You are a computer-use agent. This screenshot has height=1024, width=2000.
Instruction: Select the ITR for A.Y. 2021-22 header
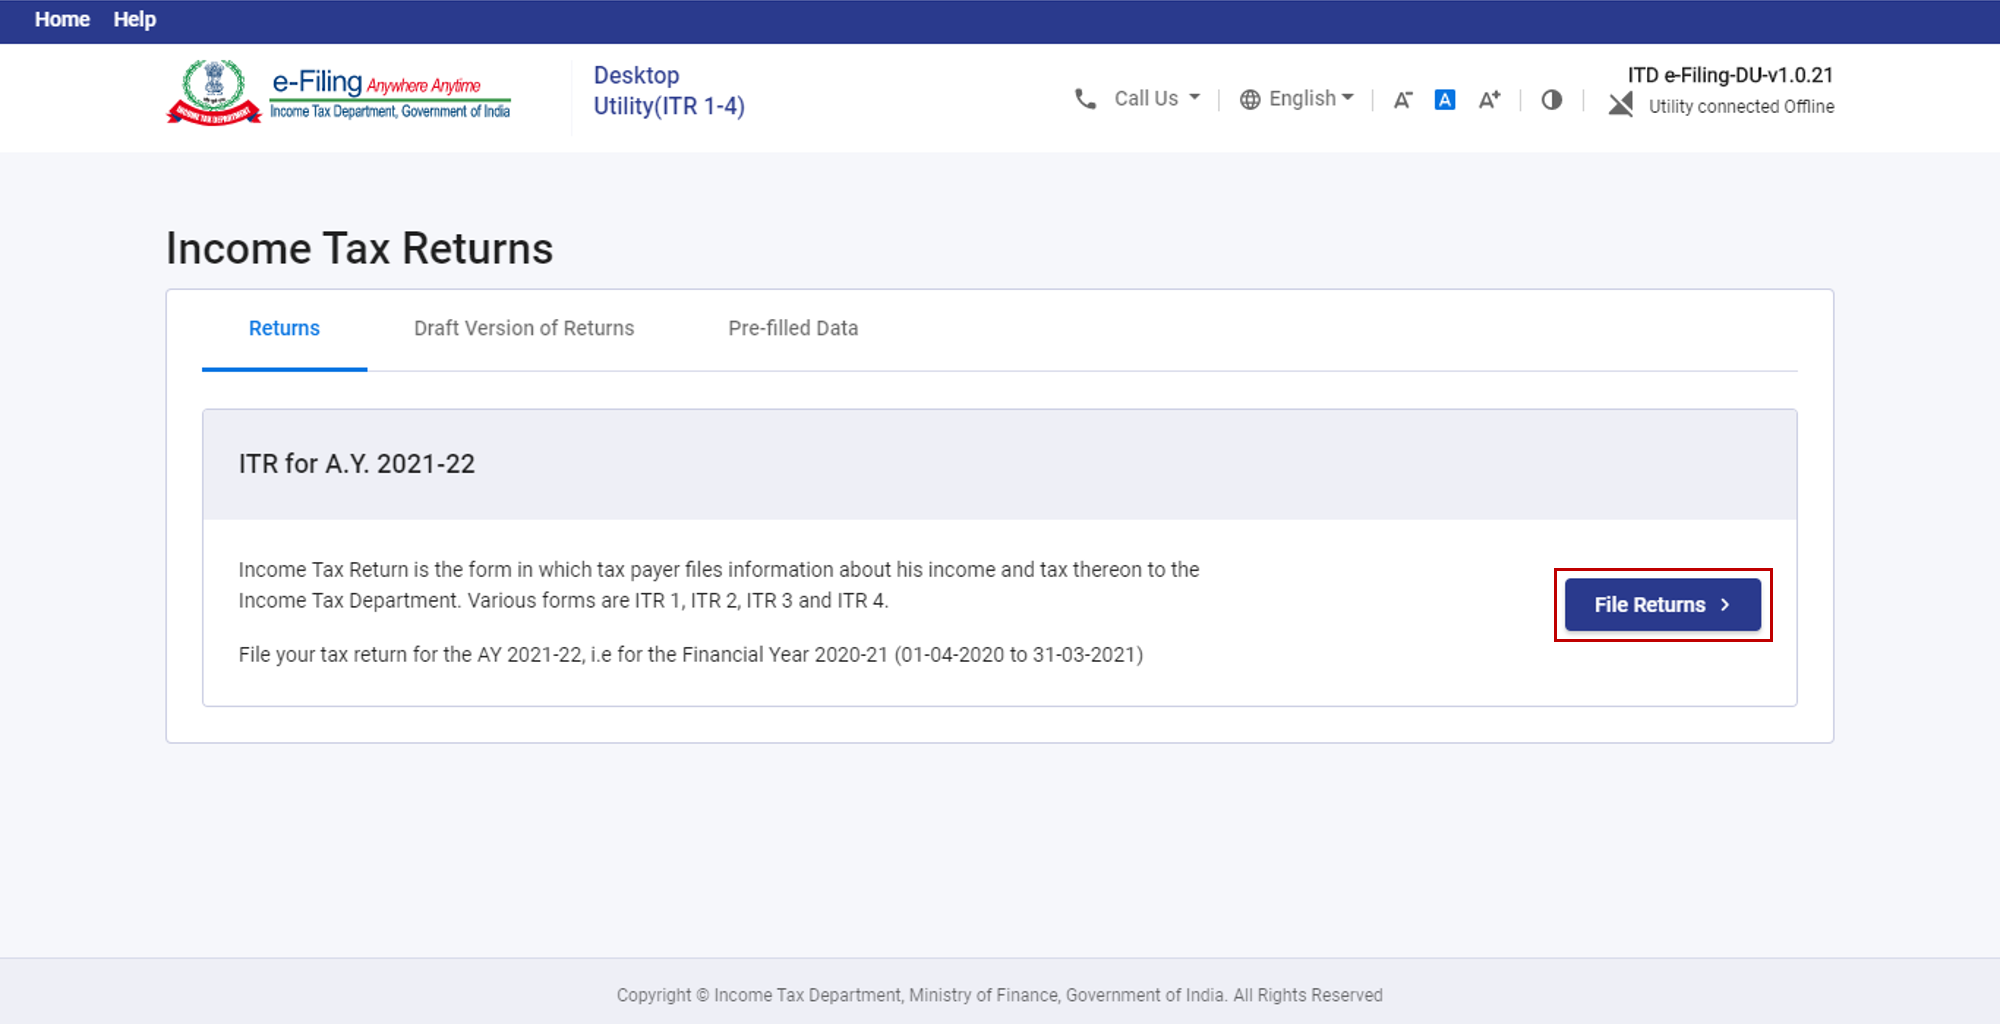tap(357, 464)
